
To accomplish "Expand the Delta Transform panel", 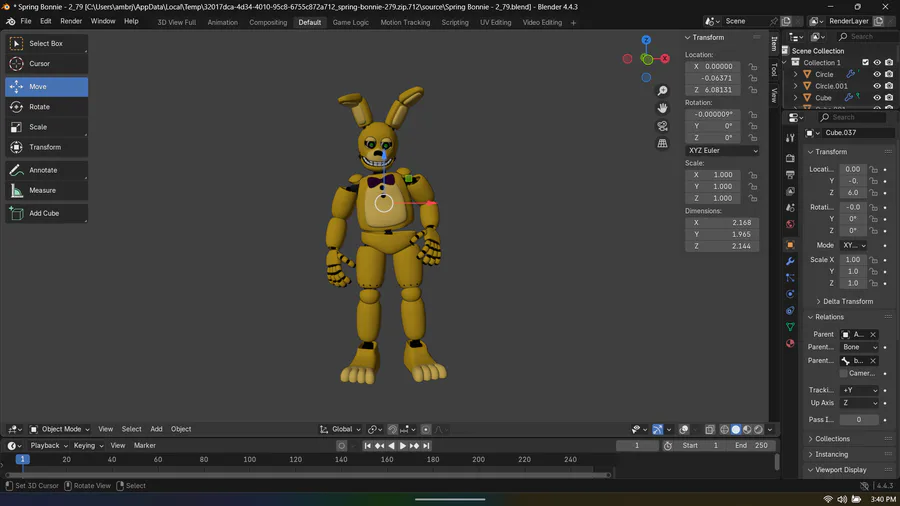I will point(847,301).
